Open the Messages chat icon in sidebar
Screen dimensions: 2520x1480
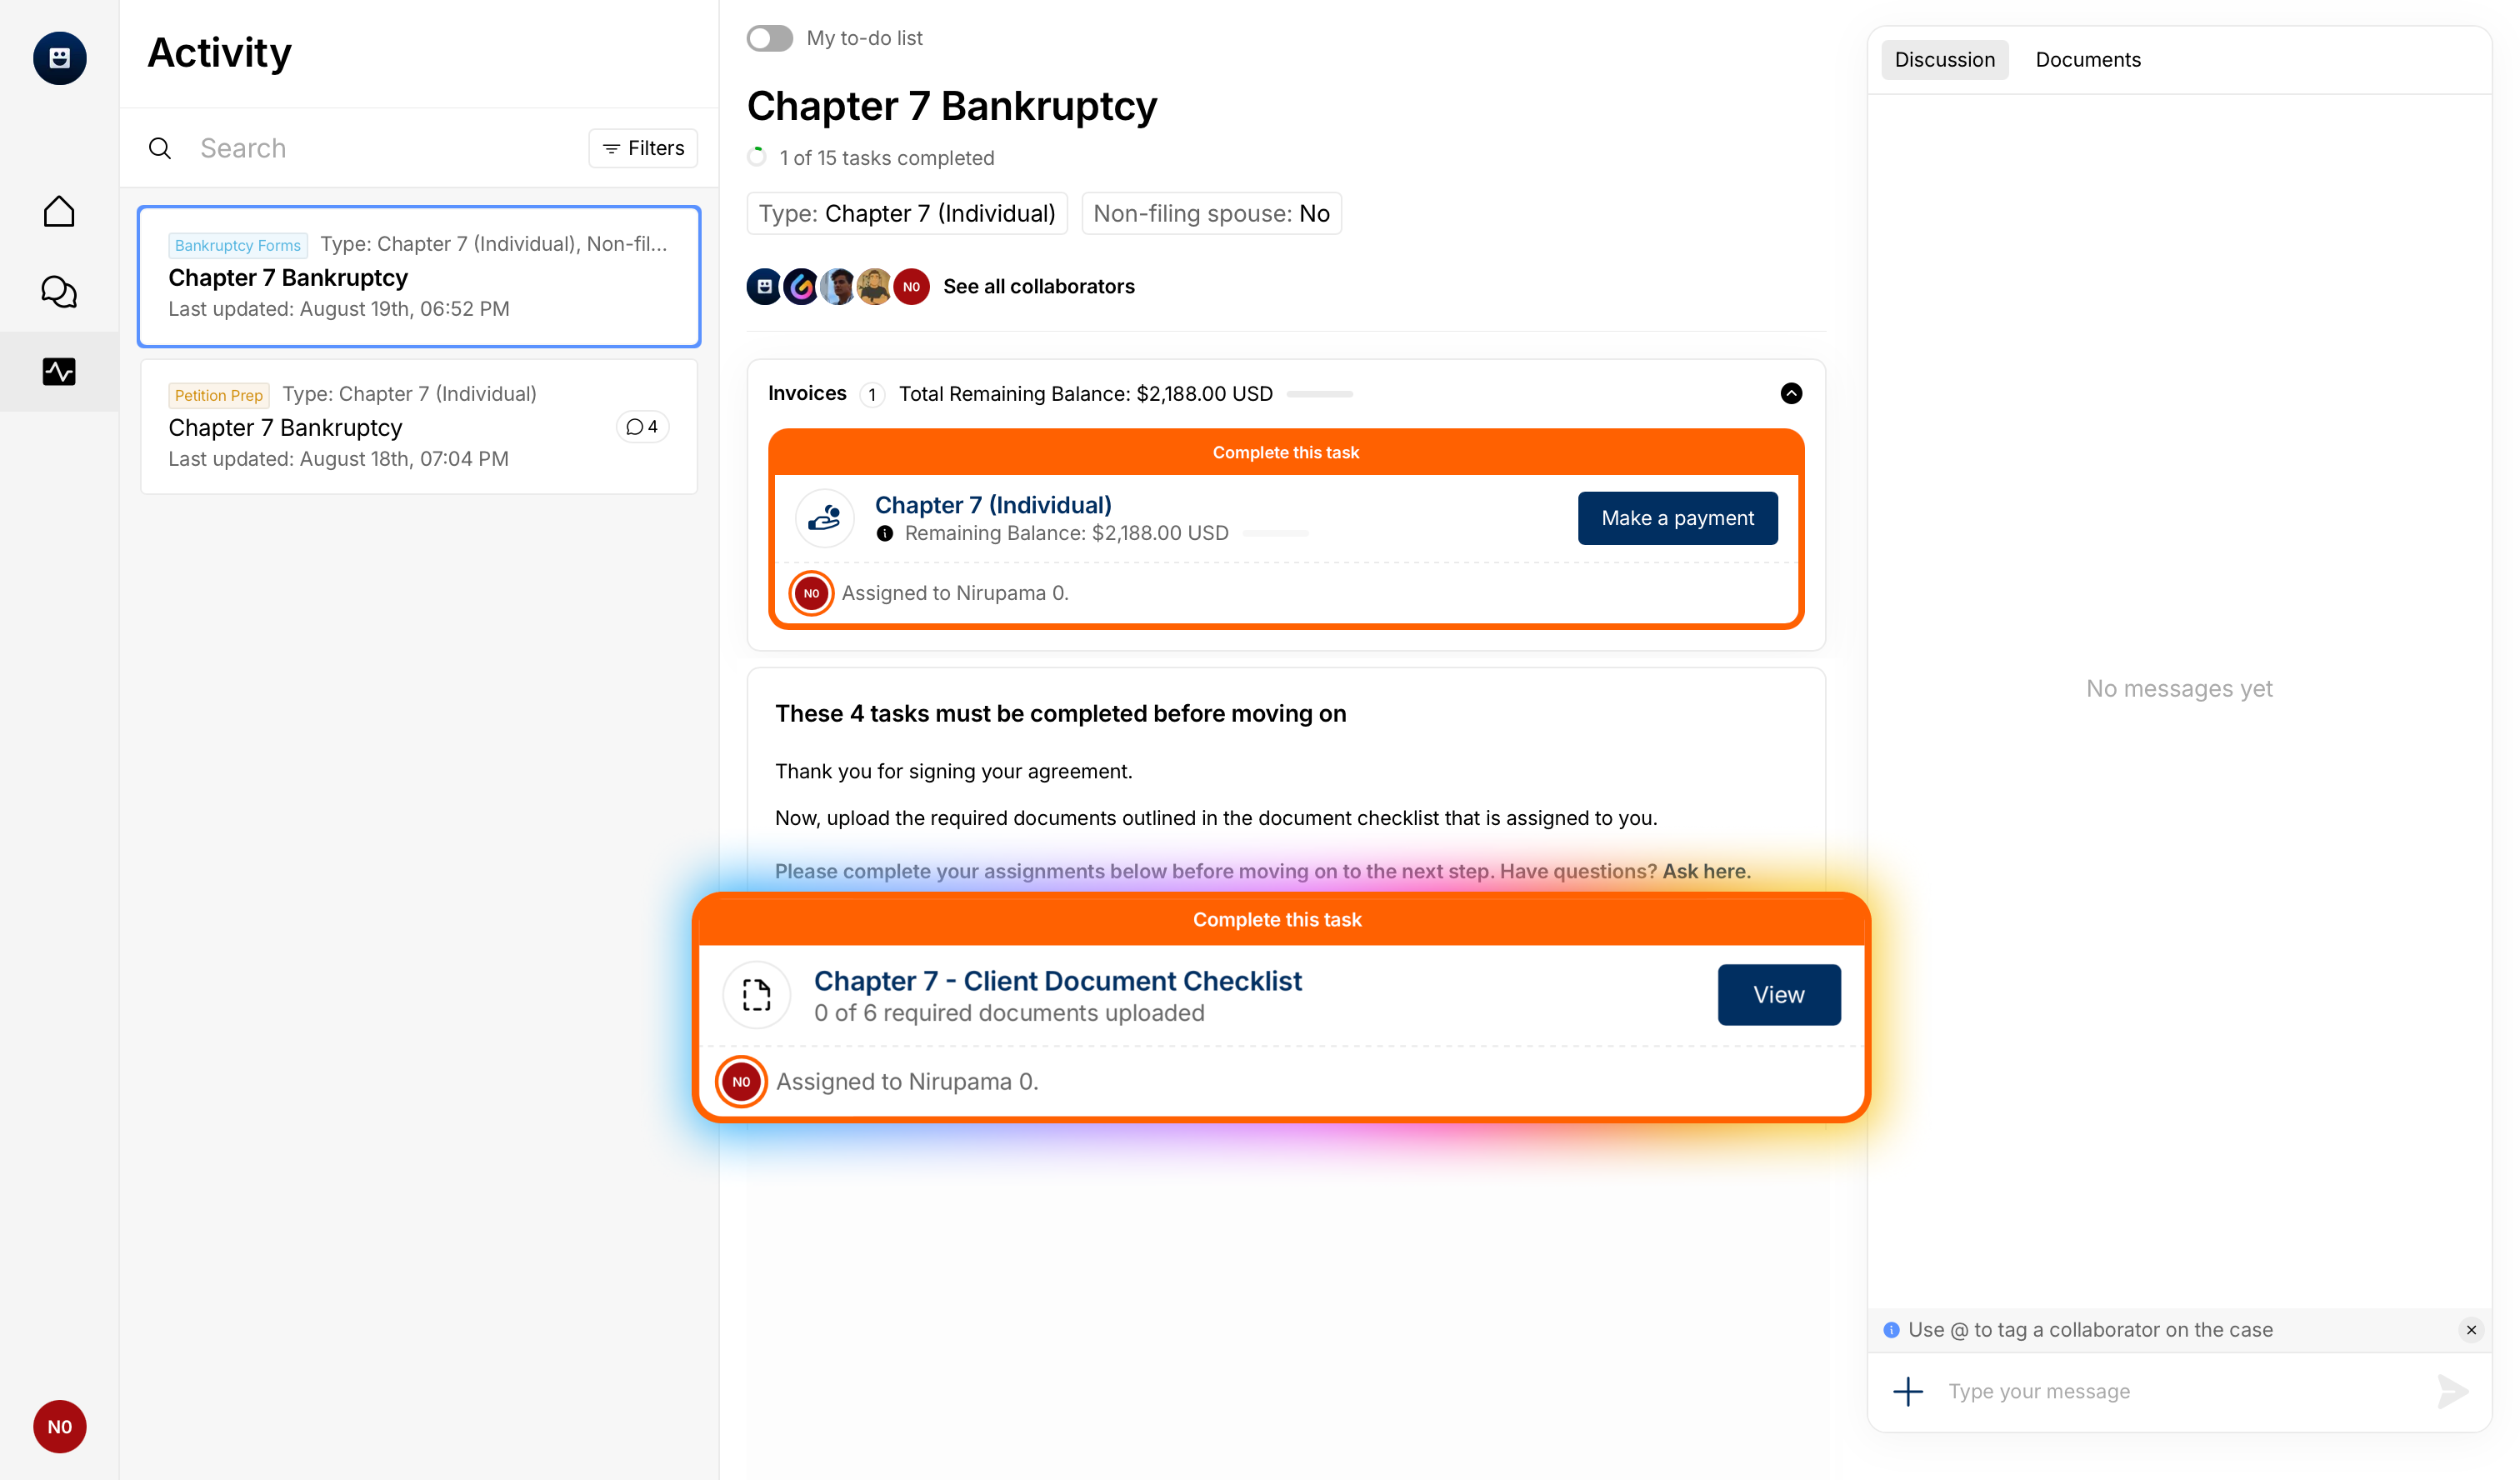59,291
